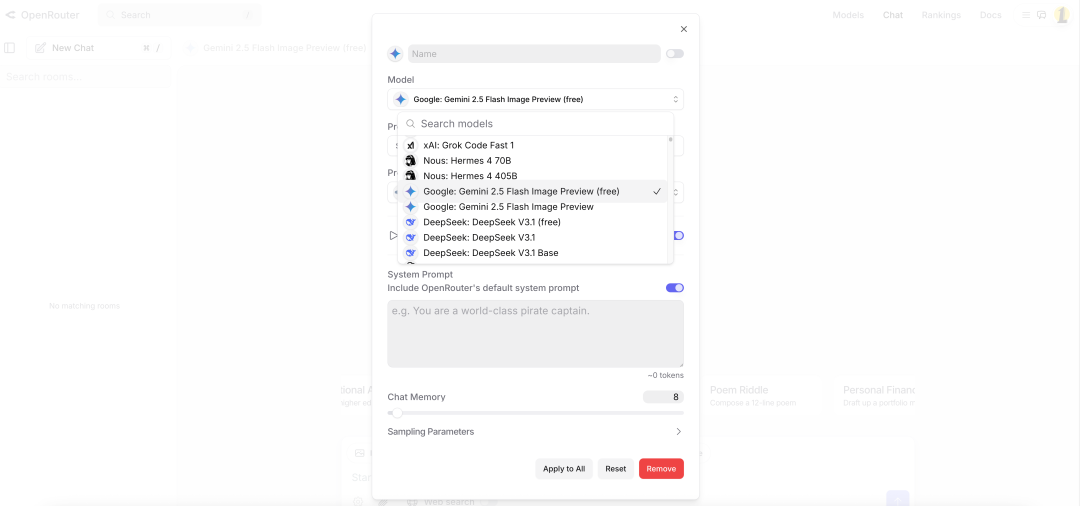This screenshot has height=506, width=1080.
Task: Open the Rankings nav link
Action: [x=941, y=15]
